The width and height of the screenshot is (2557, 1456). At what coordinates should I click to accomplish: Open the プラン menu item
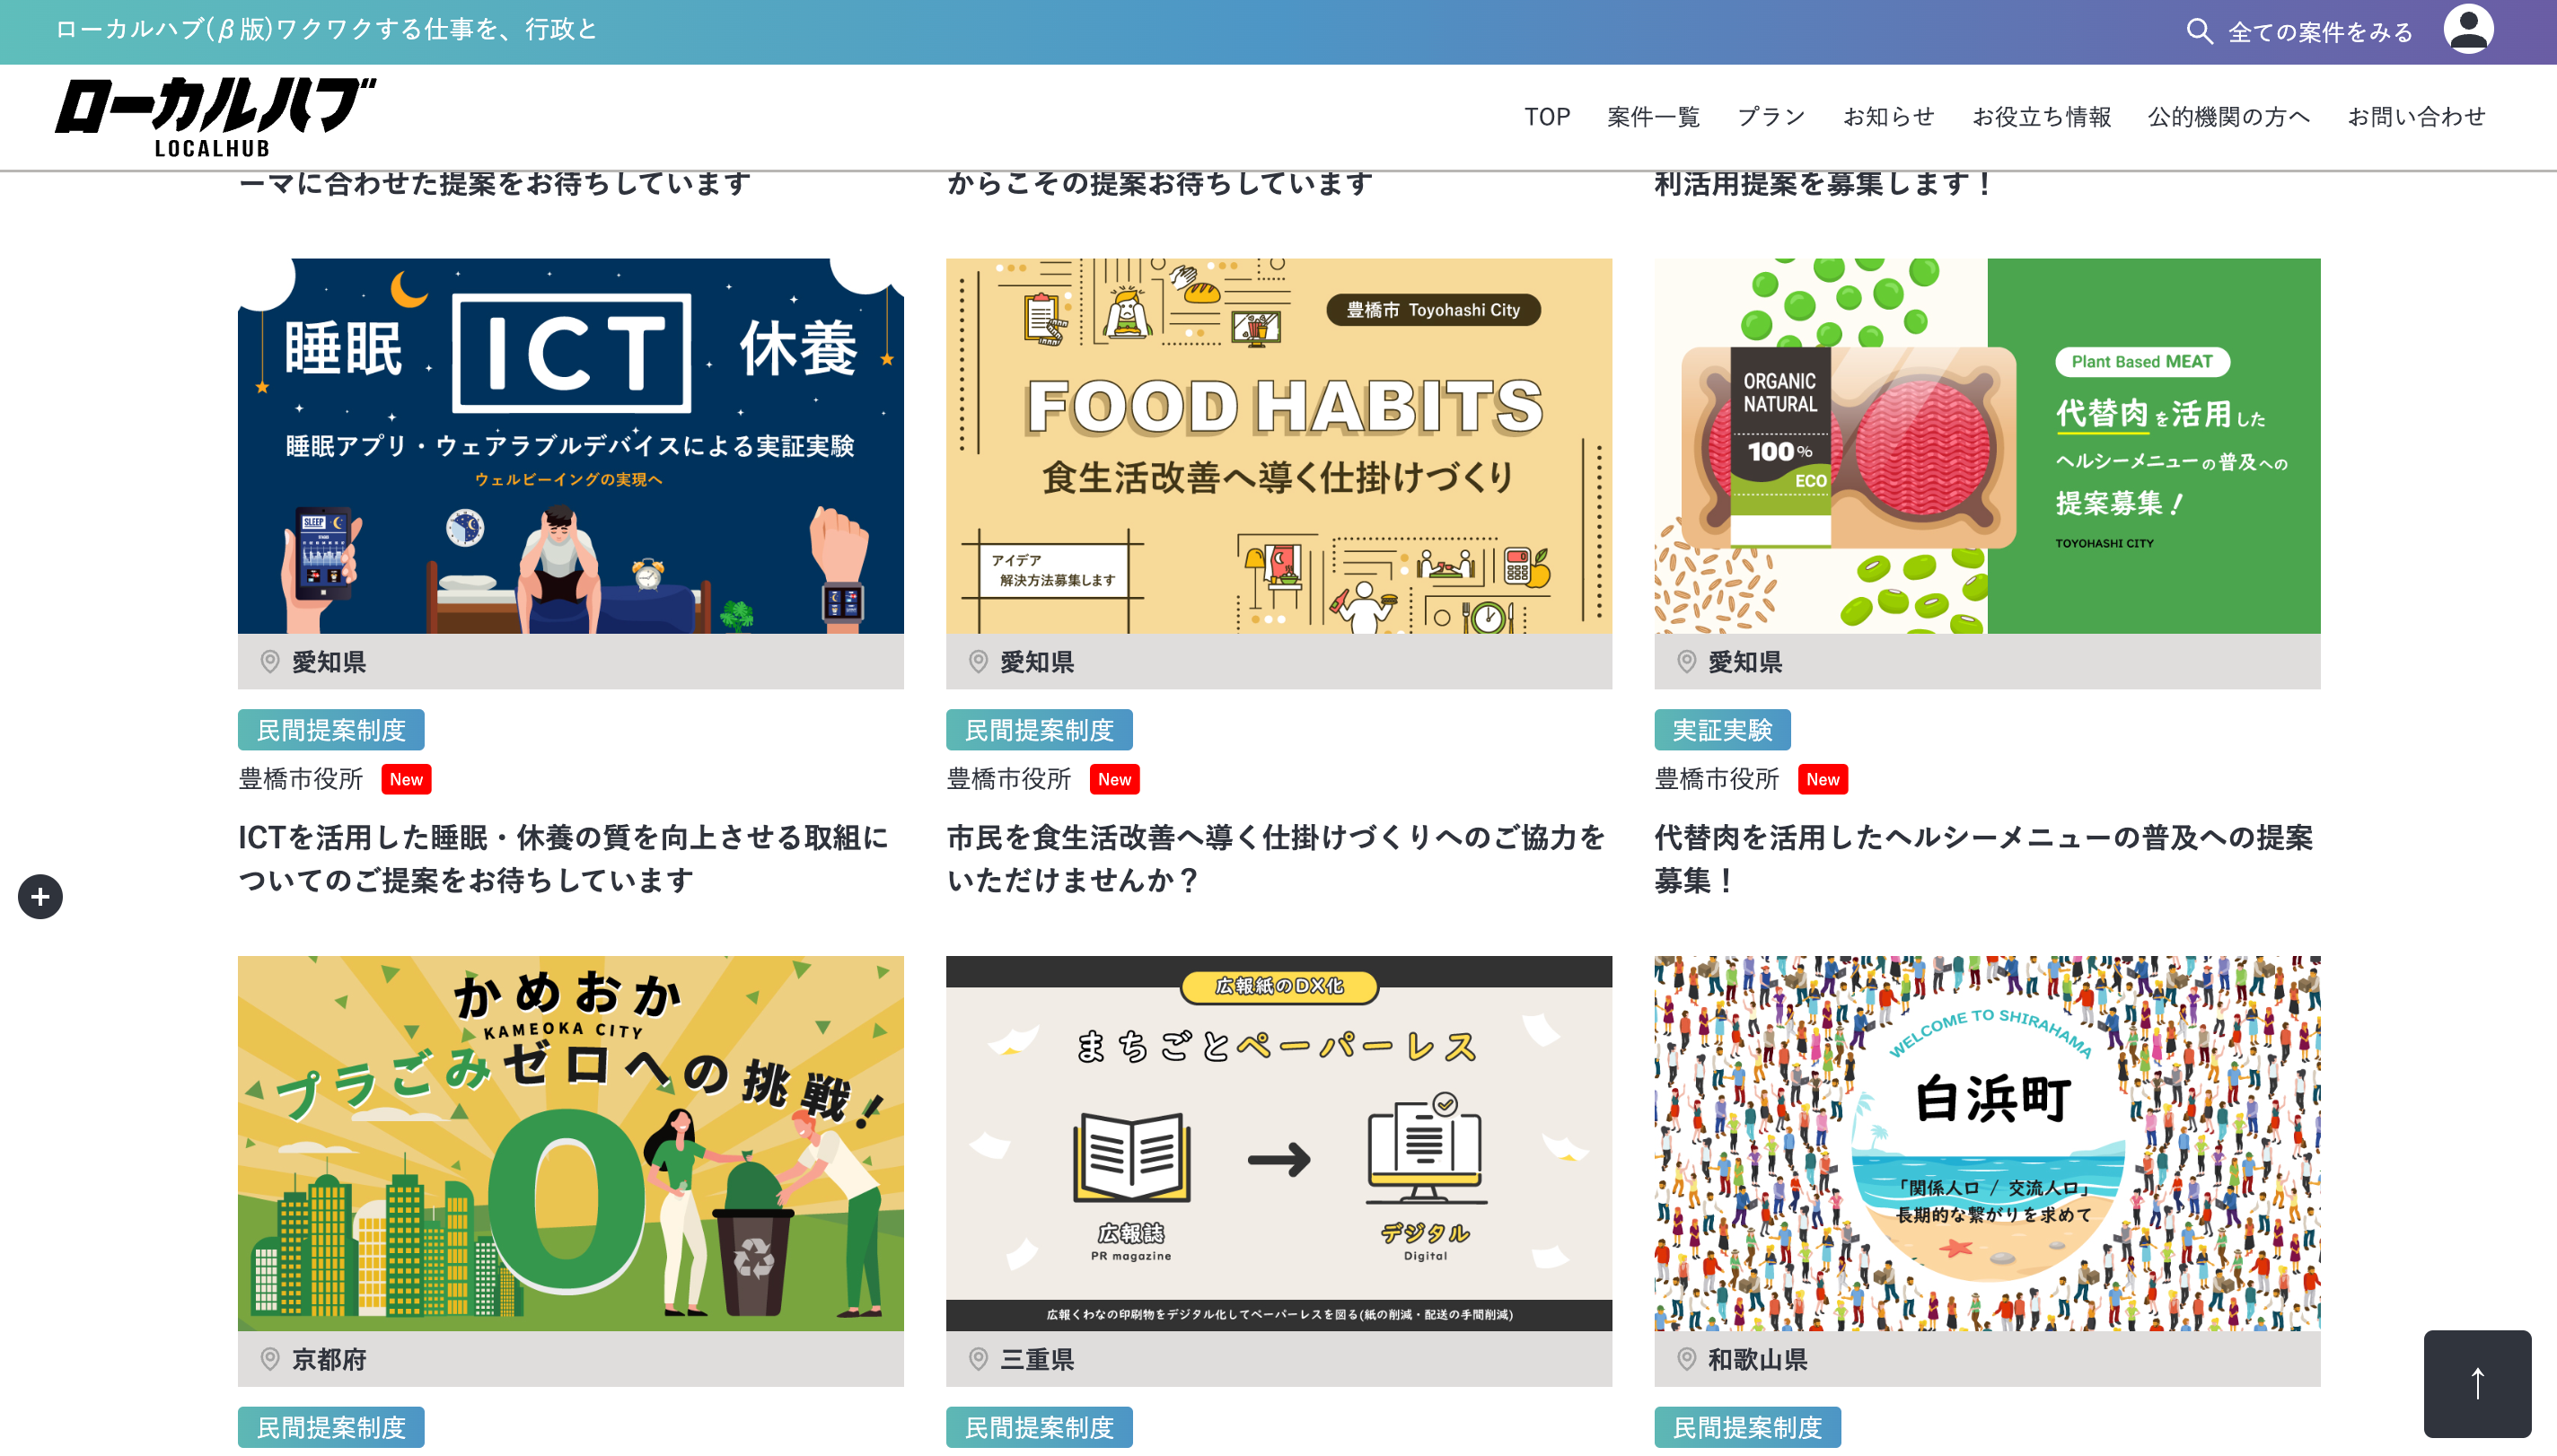(x=1771, y=117)
